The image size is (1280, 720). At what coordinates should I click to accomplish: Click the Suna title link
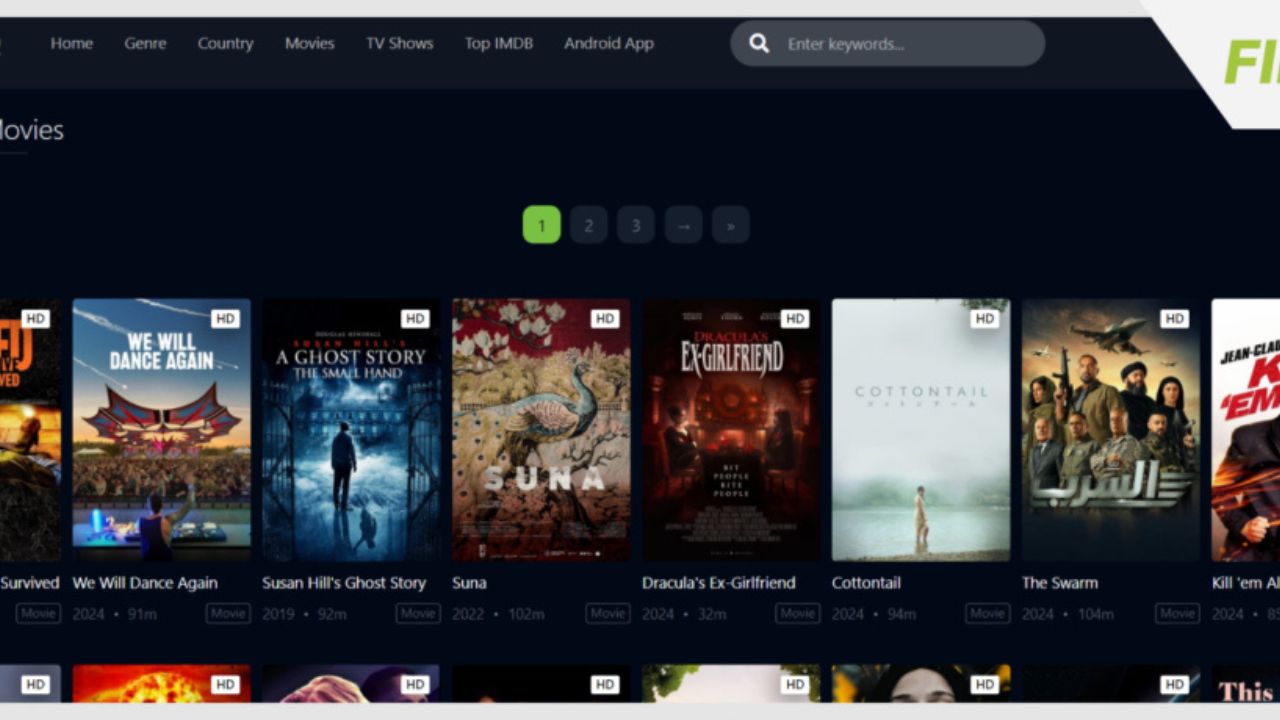click(469, 583)
